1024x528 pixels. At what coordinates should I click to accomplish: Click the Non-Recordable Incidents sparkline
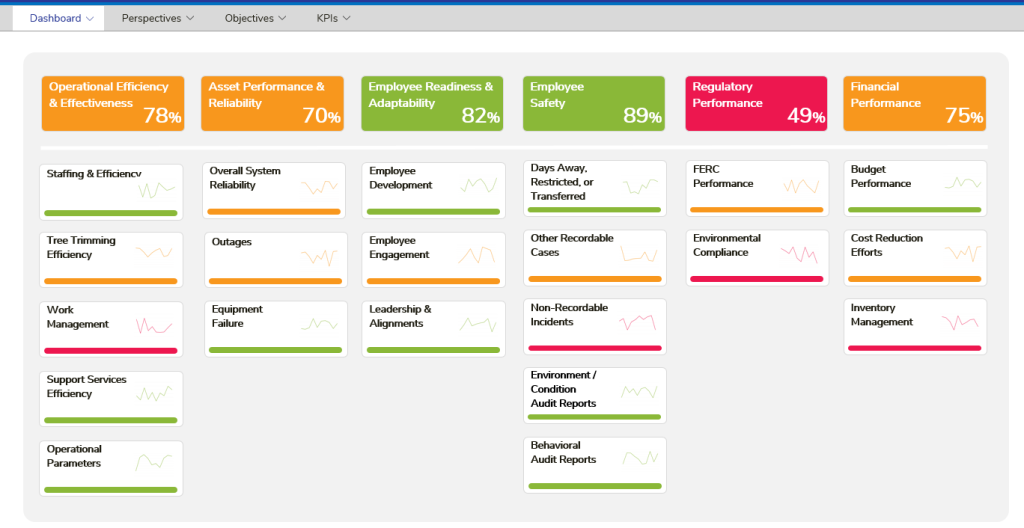coord(637,322)
